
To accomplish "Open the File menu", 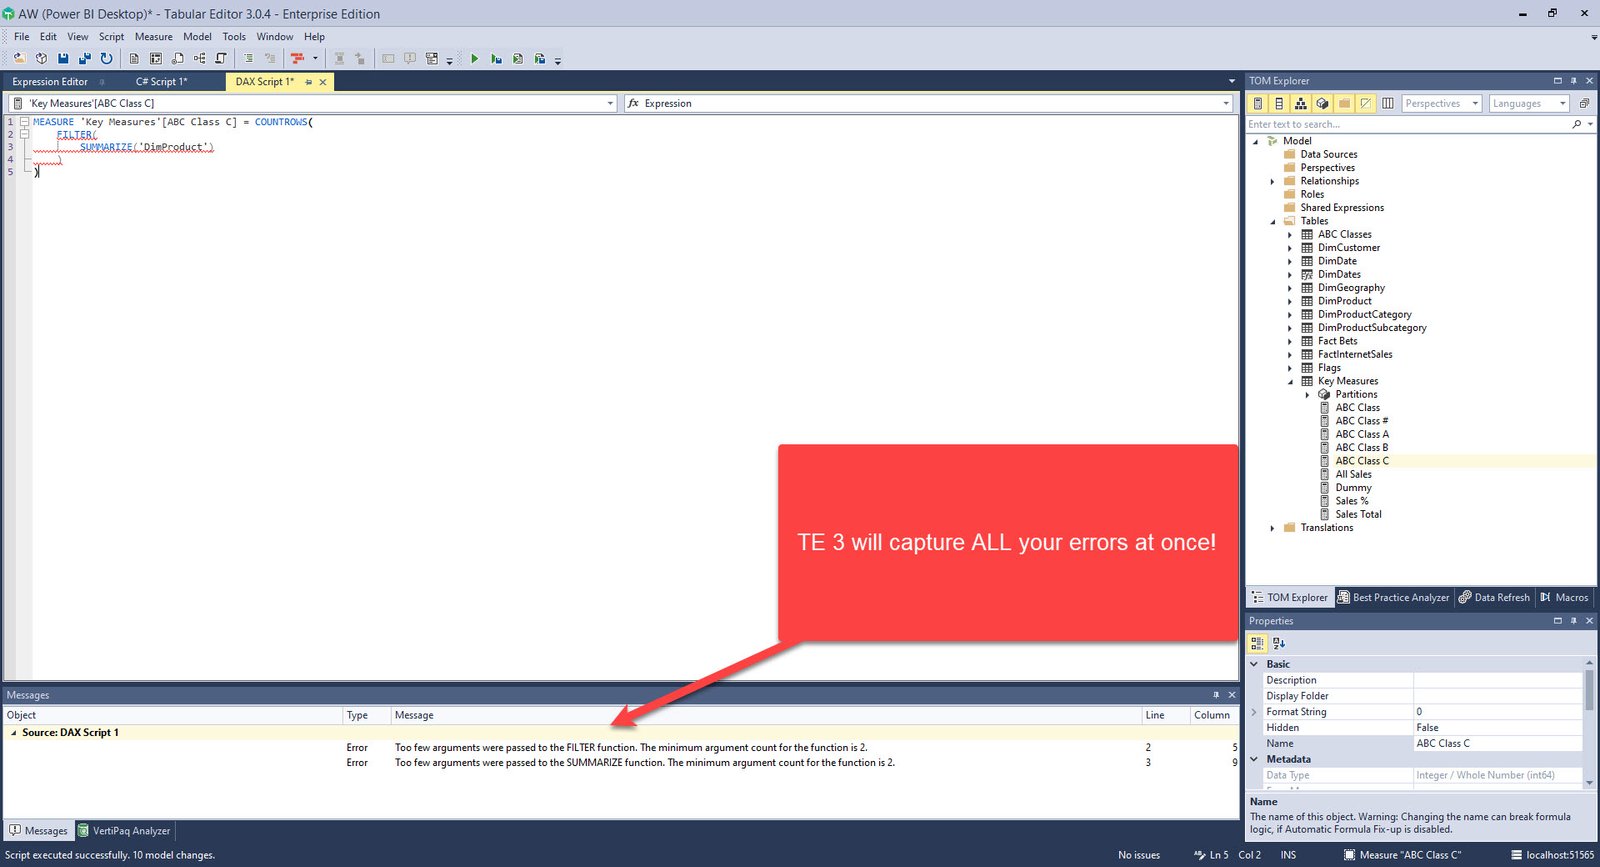I will 21,36.
